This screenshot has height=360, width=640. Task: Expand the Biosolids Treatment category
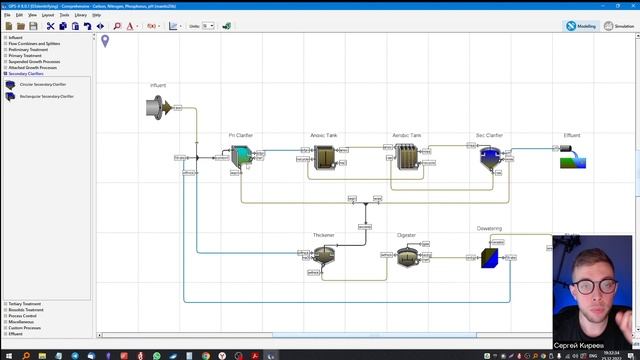coord(6,310)
